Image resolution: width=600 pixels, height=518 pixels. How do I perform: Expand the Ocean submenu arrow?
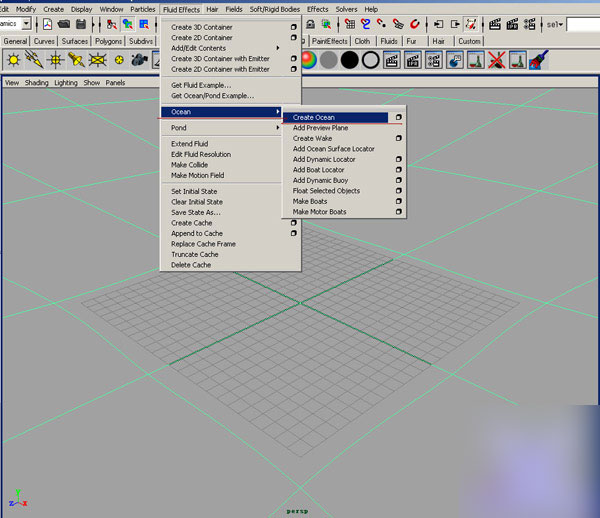tap(277, 112)
